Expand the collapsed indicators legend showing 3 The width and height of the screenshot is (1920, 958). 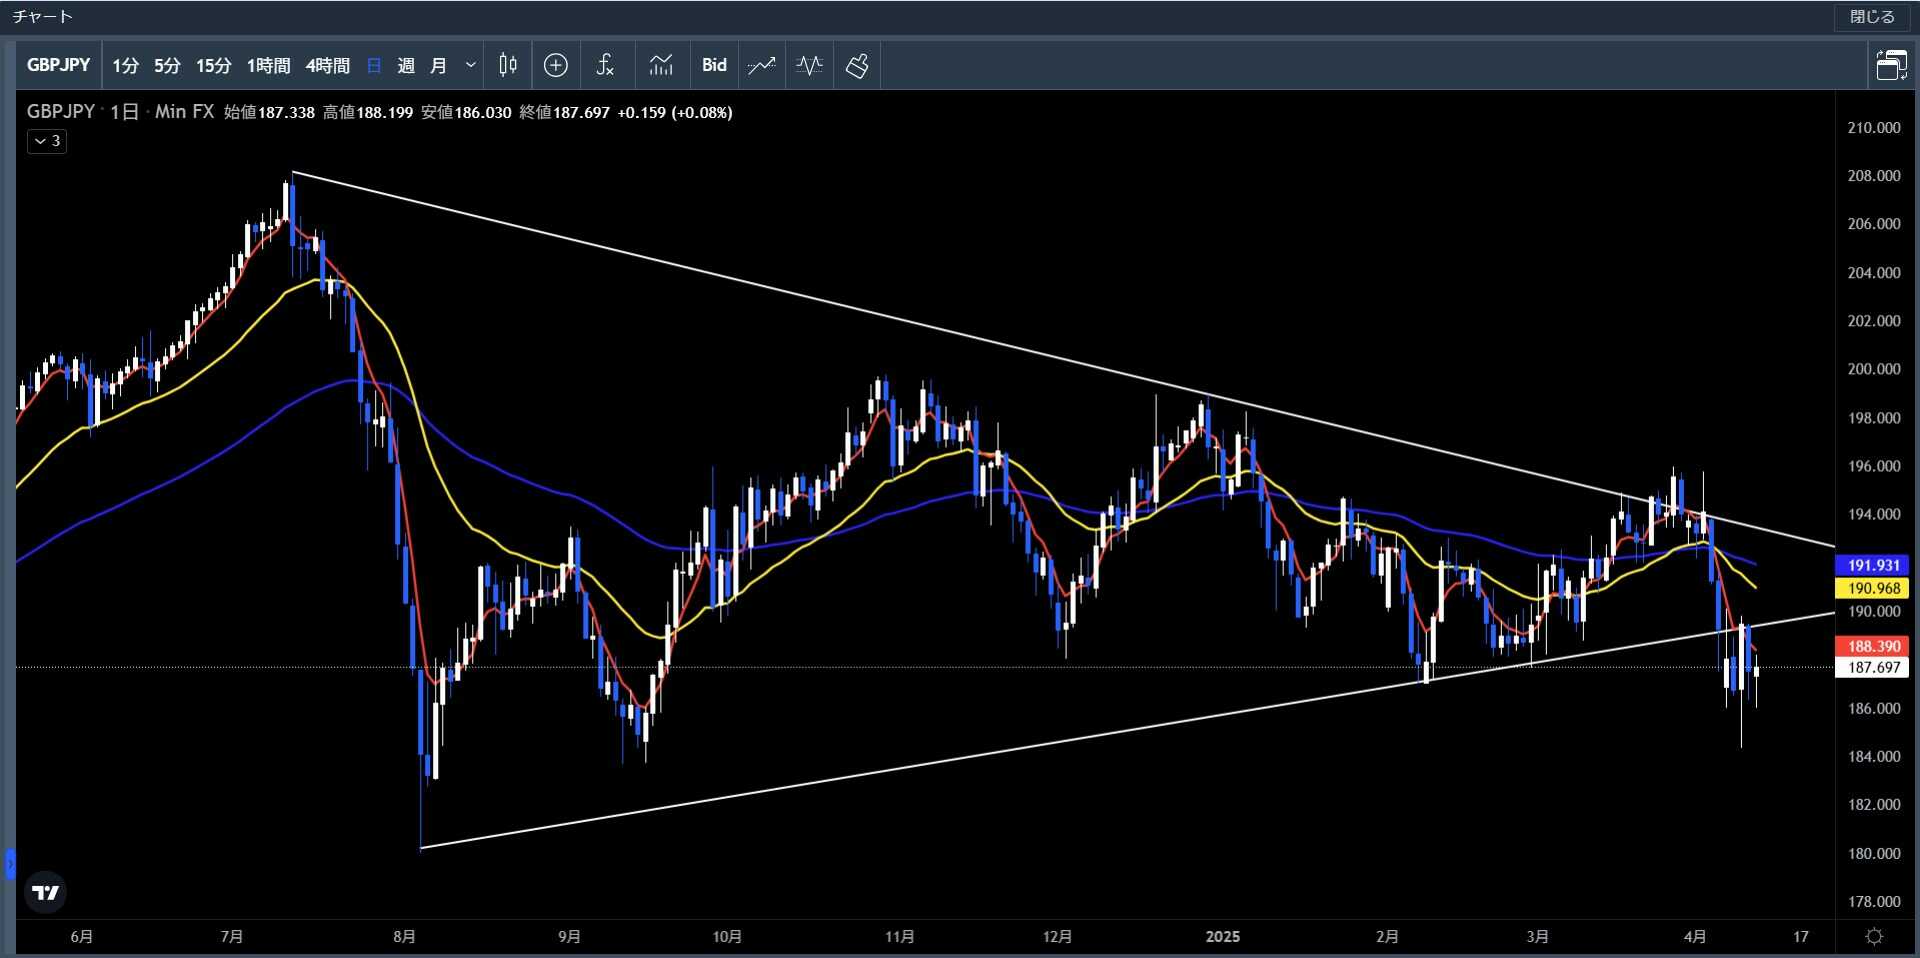tap(47, 141)
